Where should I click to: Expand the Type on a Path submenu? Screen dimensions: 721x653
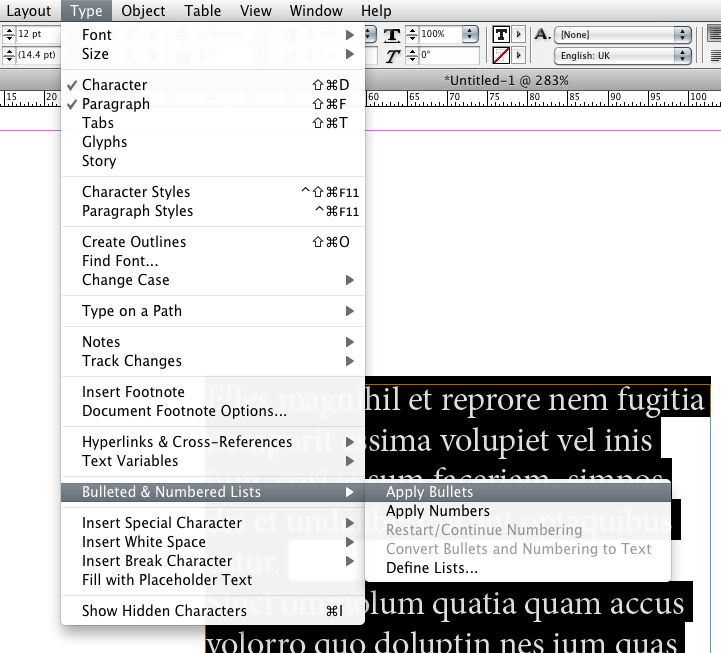pos(213,311)
